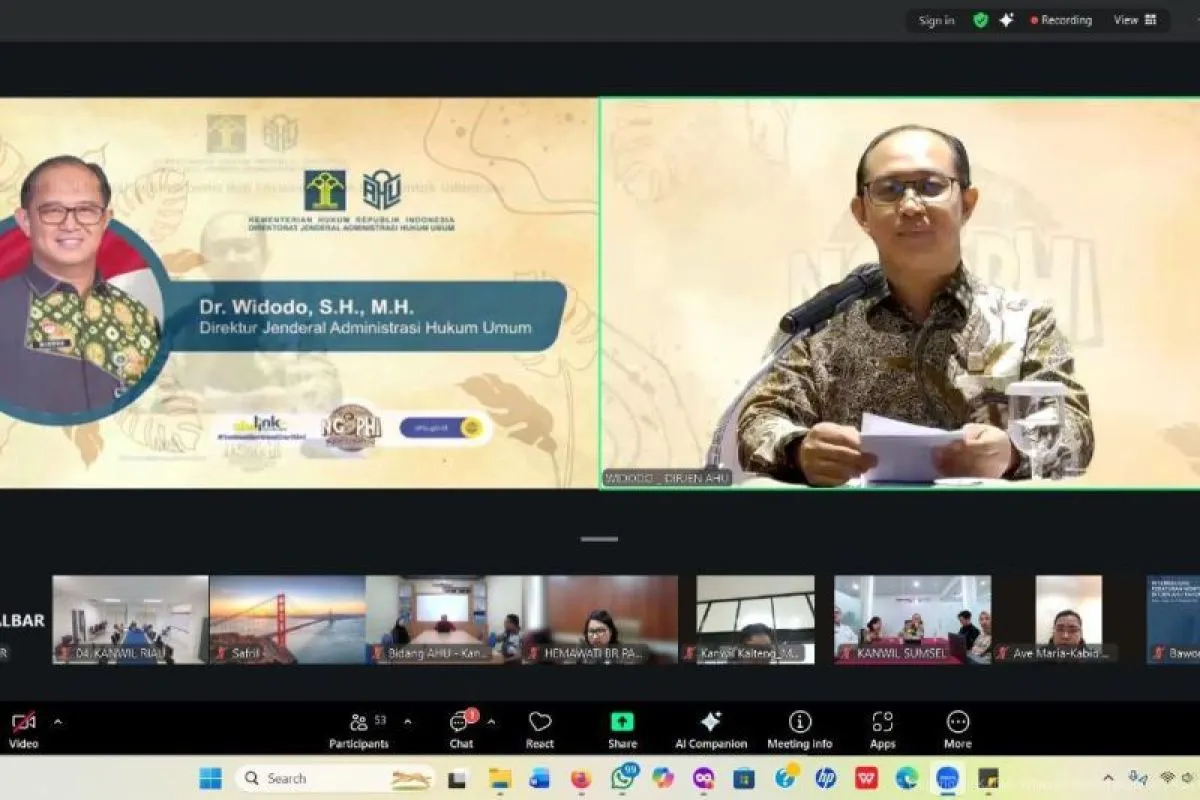Collapse gallery strip using the center divider handle
Viewport: 1200px width, 800px height.
click(x=599, y=539)
